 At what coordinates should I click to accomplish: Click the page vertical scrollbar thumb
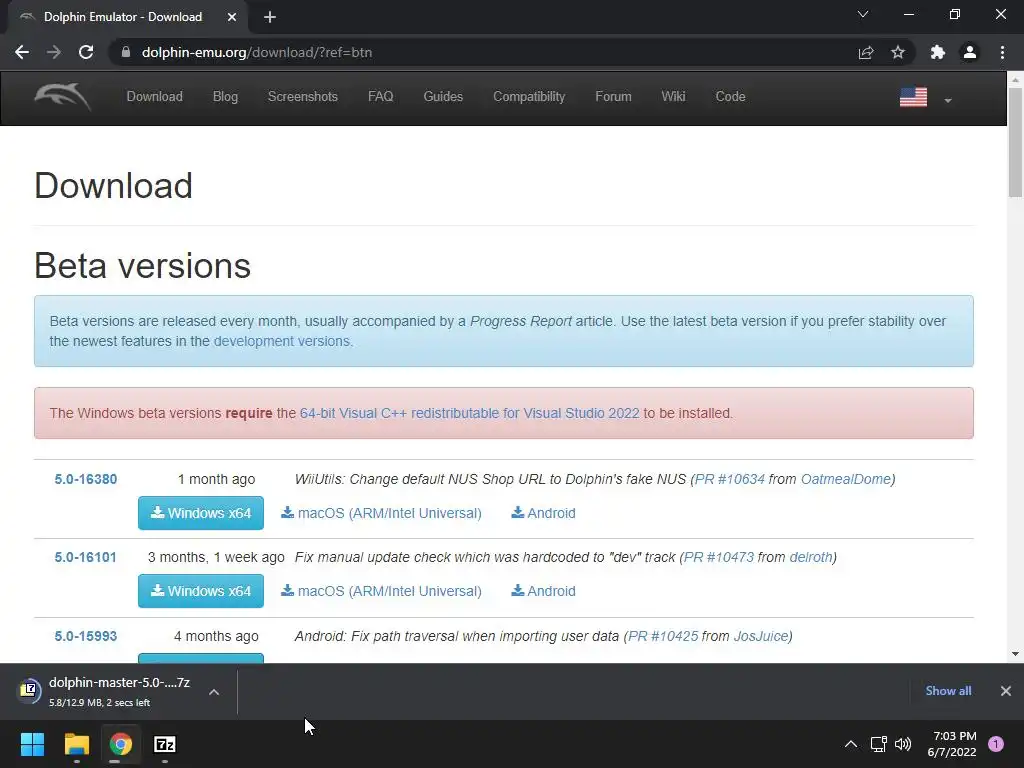coord(1015,142)
